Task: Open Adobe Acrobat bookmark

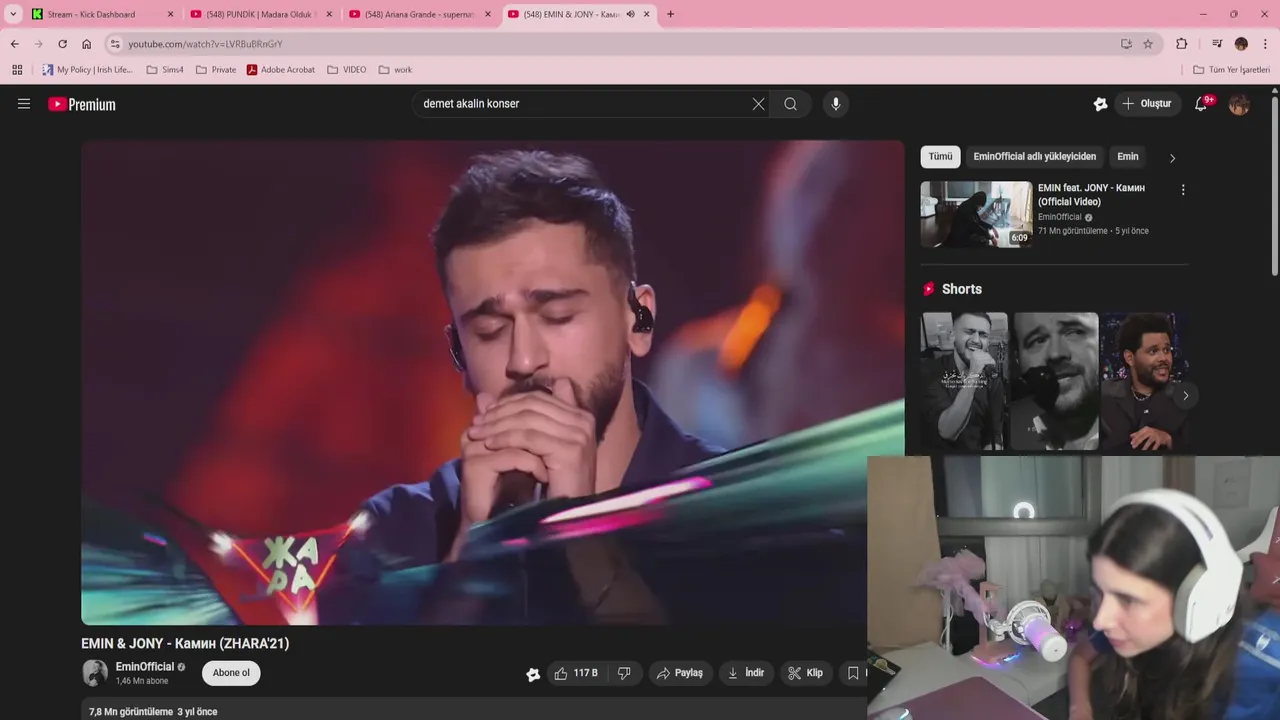Action: (280, 70)
